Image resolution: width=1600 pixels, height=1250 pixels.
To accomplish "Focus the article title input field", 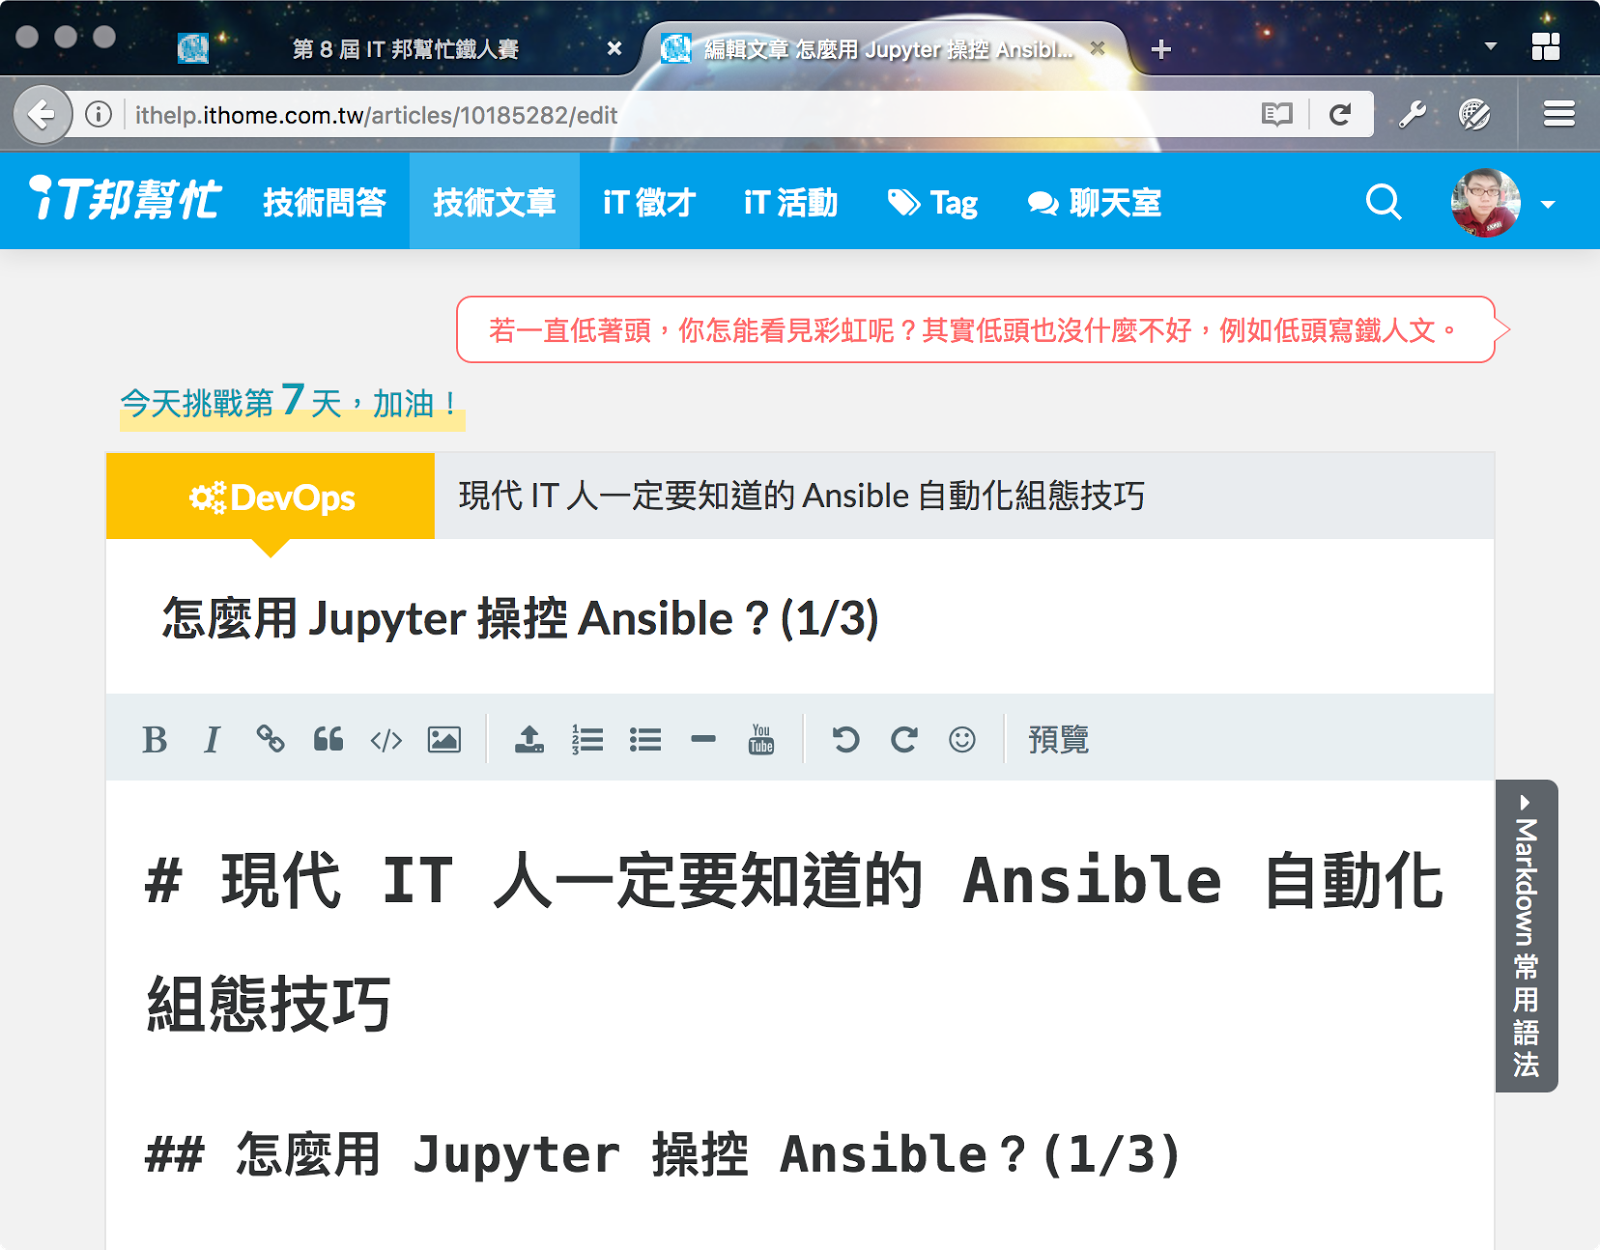I will pyautogui.click(x=800, y=618).
